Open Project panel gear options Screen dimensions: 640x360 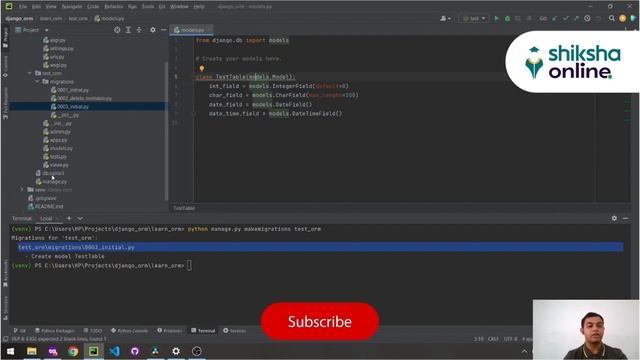point(153,30)
